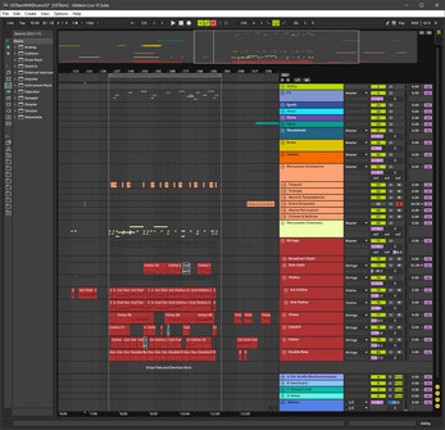Open the Edit menu
445x430 pixels.
pyautogui.click(x=17, y=14)
